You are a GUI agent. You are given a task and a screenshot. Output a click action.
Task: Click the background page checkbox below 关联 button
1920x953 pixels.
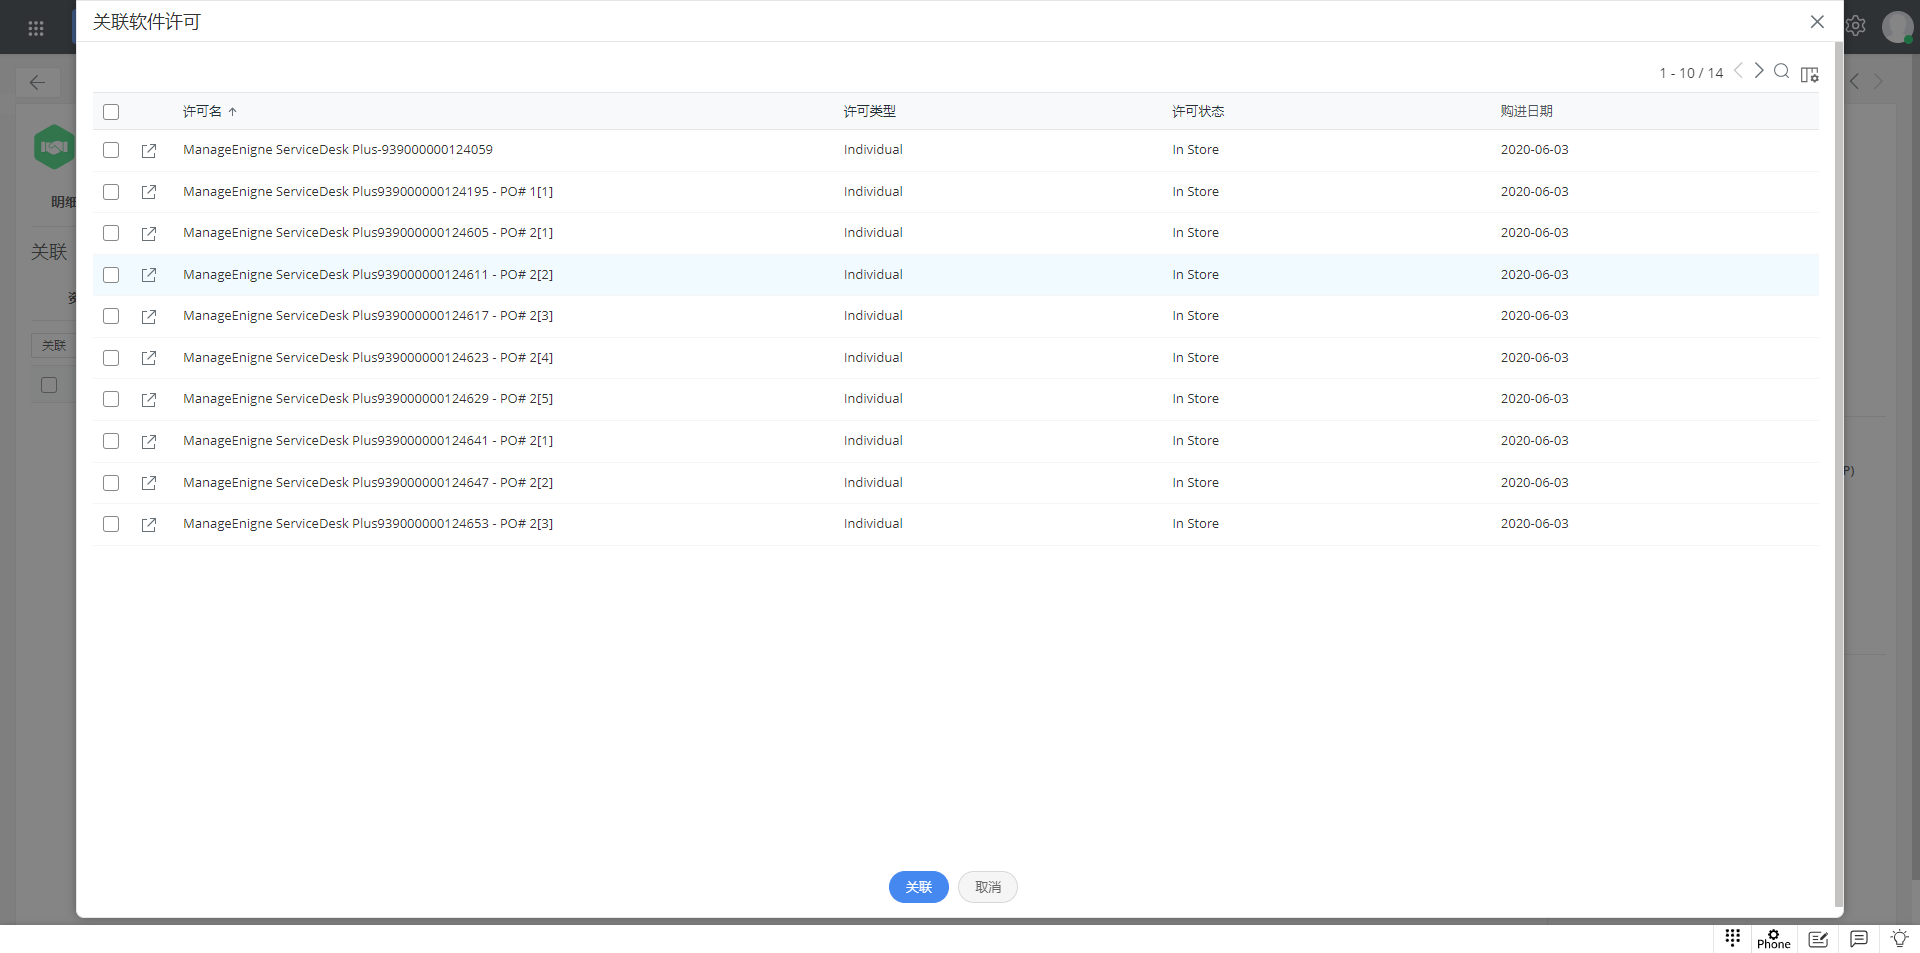(x=49, y=385)
